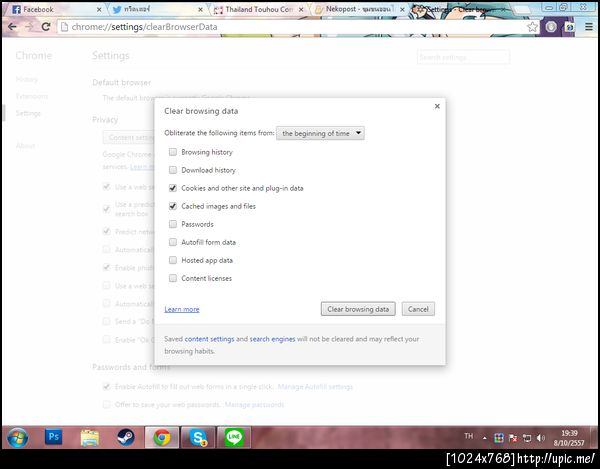Viewport: 600px width, 469px height.
Task: Bookmark this page with the star icon
Action: tap(532, 27)
